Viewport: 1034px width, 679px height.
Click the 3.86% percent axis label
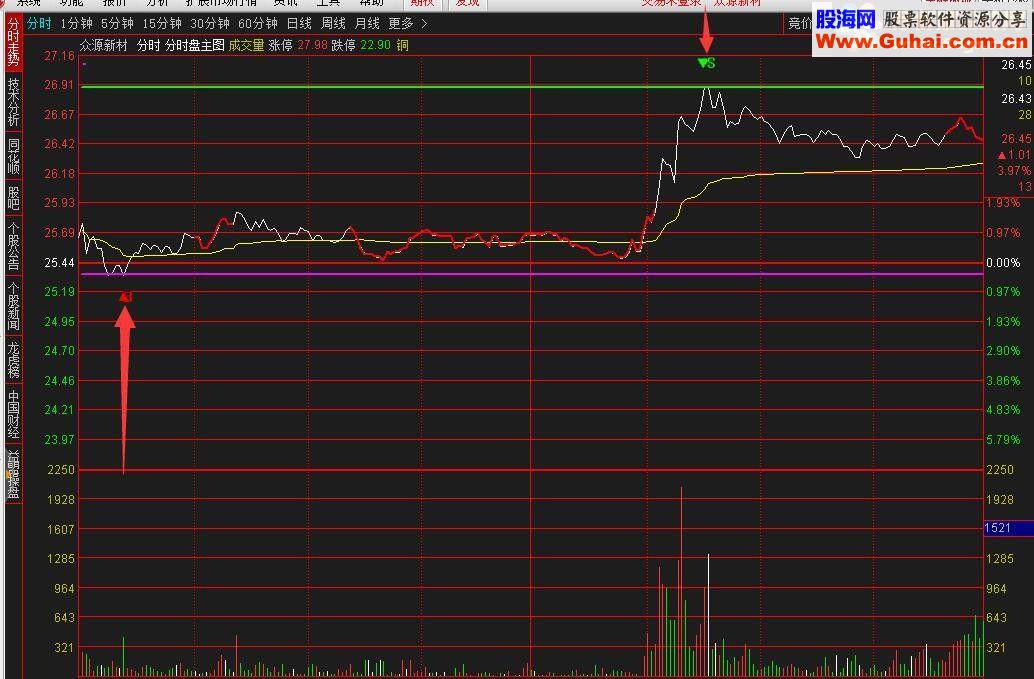(x=1003, y=380)
